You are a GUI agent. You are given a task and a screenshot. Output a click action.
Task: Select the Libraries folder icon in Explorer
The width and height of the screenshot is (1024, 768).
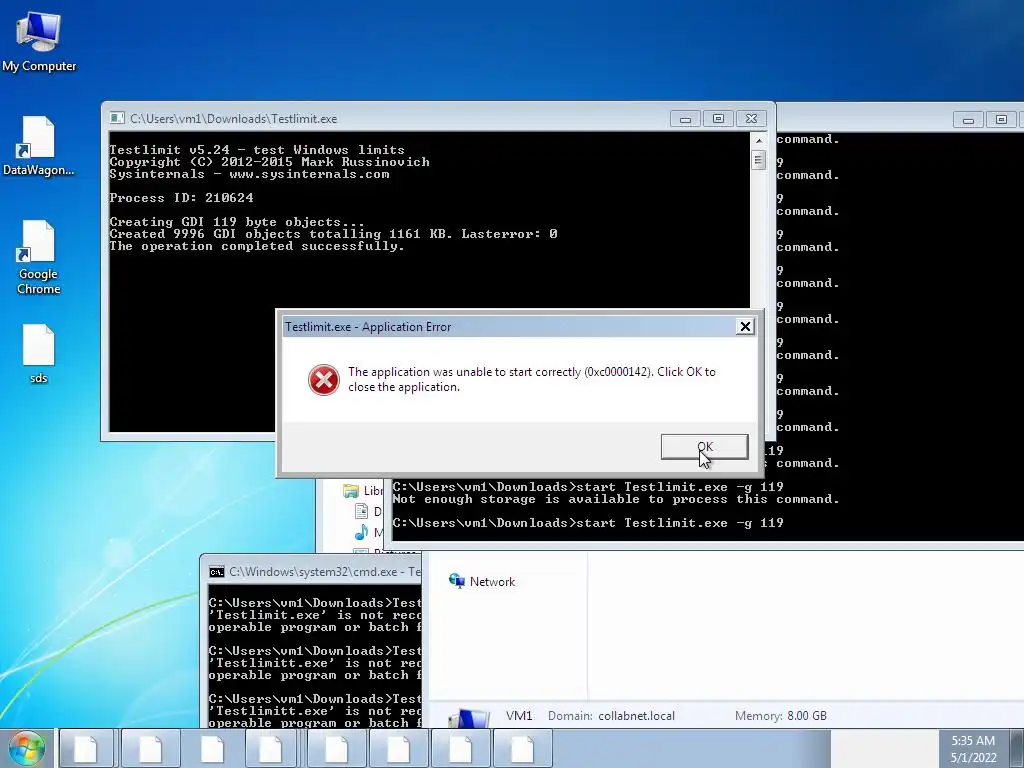[351, 490]
